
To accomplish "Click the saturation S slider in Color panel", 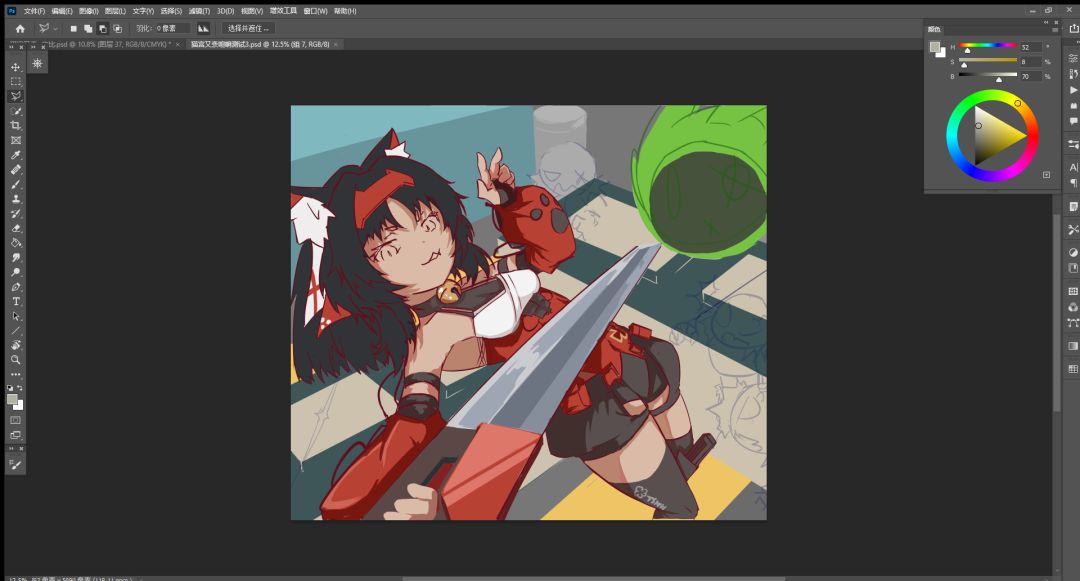I will coord(988,61).
